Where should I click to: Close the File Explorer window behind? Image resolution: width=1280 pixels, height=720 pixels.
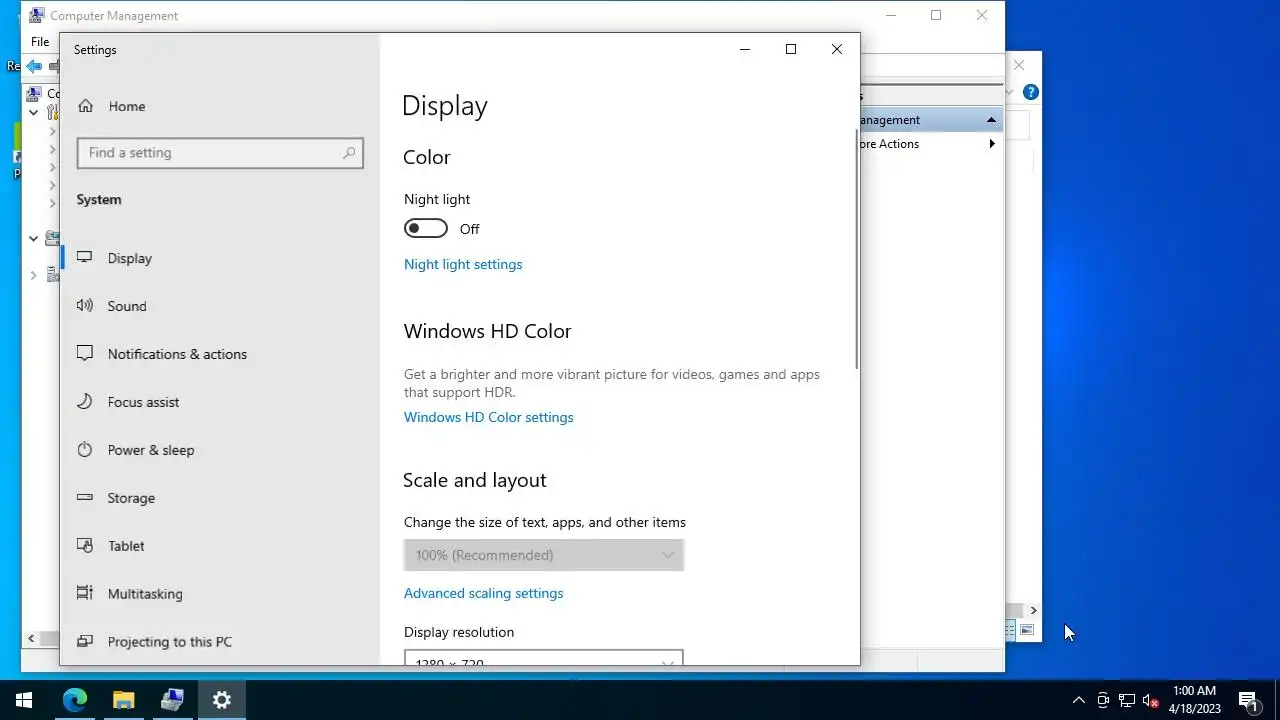click(1019, 65)
